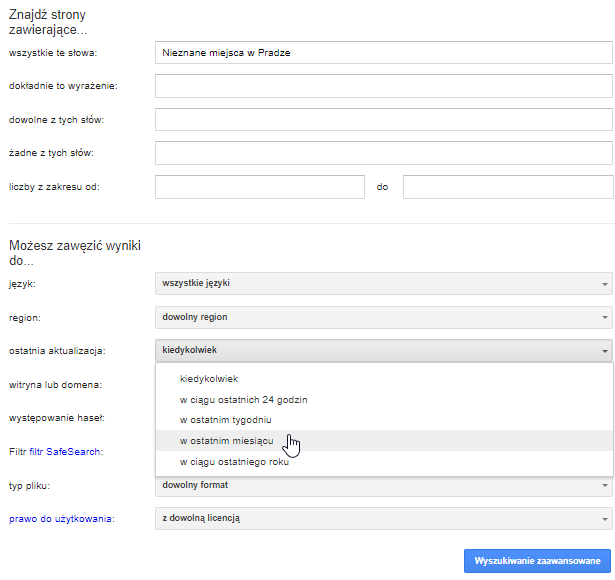Click the 'Wyszukiwanie zaawansowane' button

click(x=537, y=560)
